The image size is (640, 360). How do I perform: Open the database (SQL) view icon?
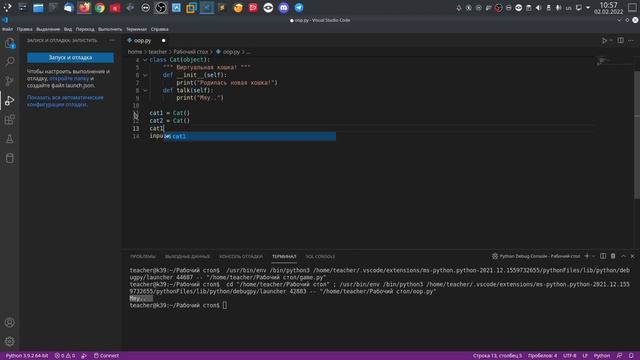9,158
